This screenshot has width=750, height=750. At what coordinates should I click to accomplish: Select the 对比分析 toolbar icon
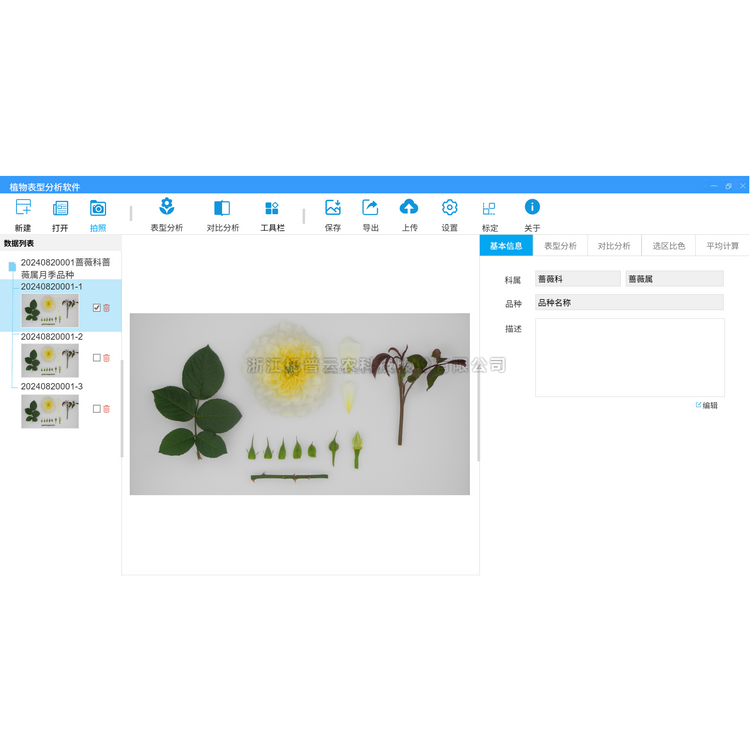point(222,208)
